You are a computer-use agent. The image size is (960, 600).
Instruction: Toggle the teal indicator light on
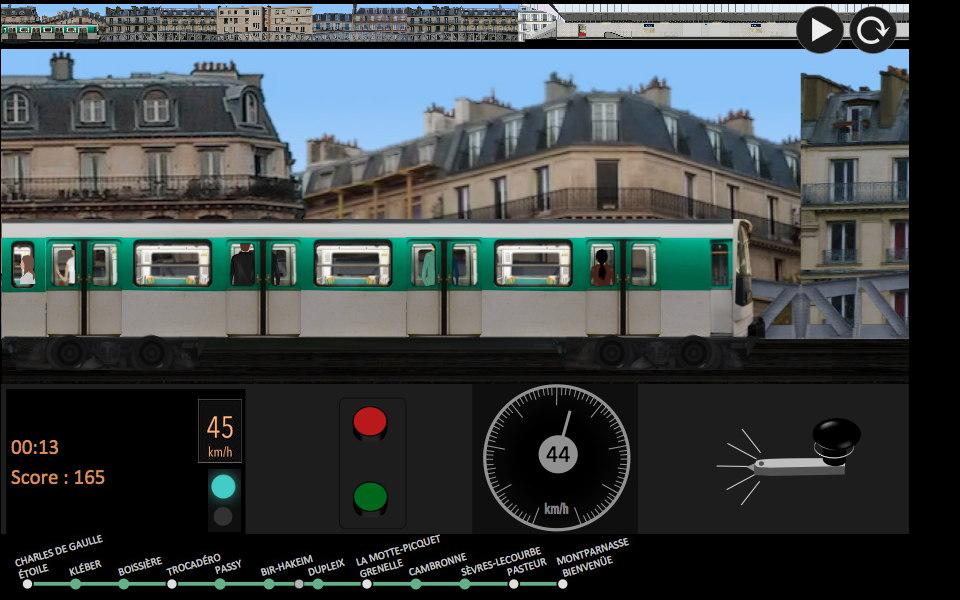[224, 487]
